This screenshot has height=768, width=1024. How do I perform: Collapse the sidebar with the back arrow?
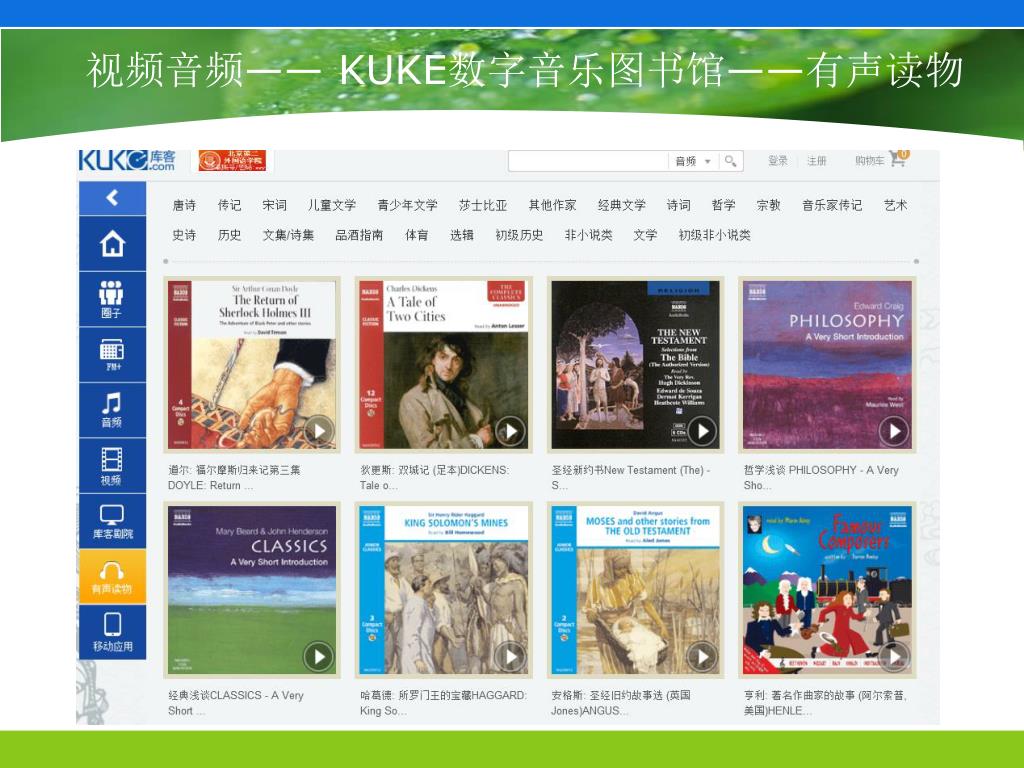point(112,198)
